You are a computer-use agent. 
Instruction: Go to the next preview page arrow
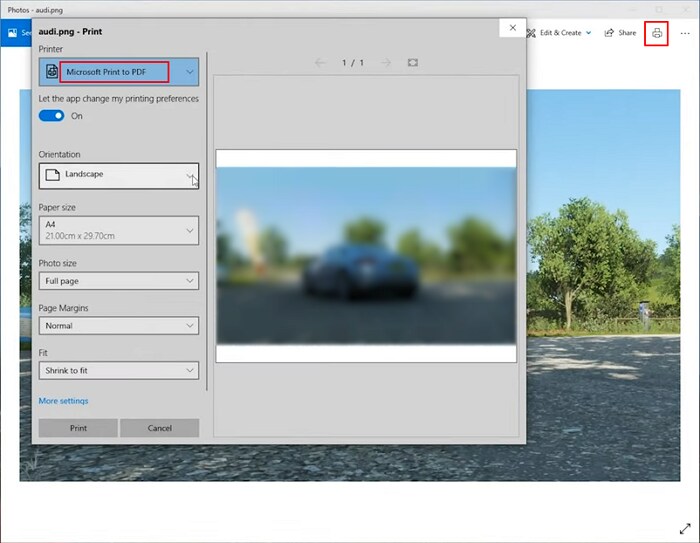click(386, 63)
